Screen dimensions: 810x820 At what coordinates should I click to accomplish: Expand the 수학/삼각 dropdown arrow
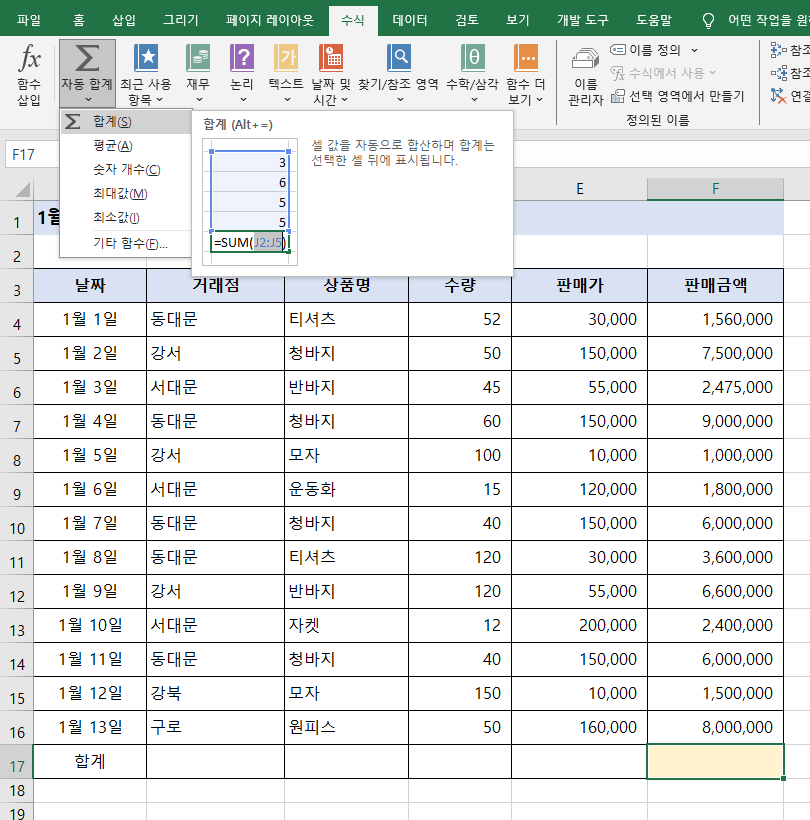pyautogui.click(x=474, y=99)
